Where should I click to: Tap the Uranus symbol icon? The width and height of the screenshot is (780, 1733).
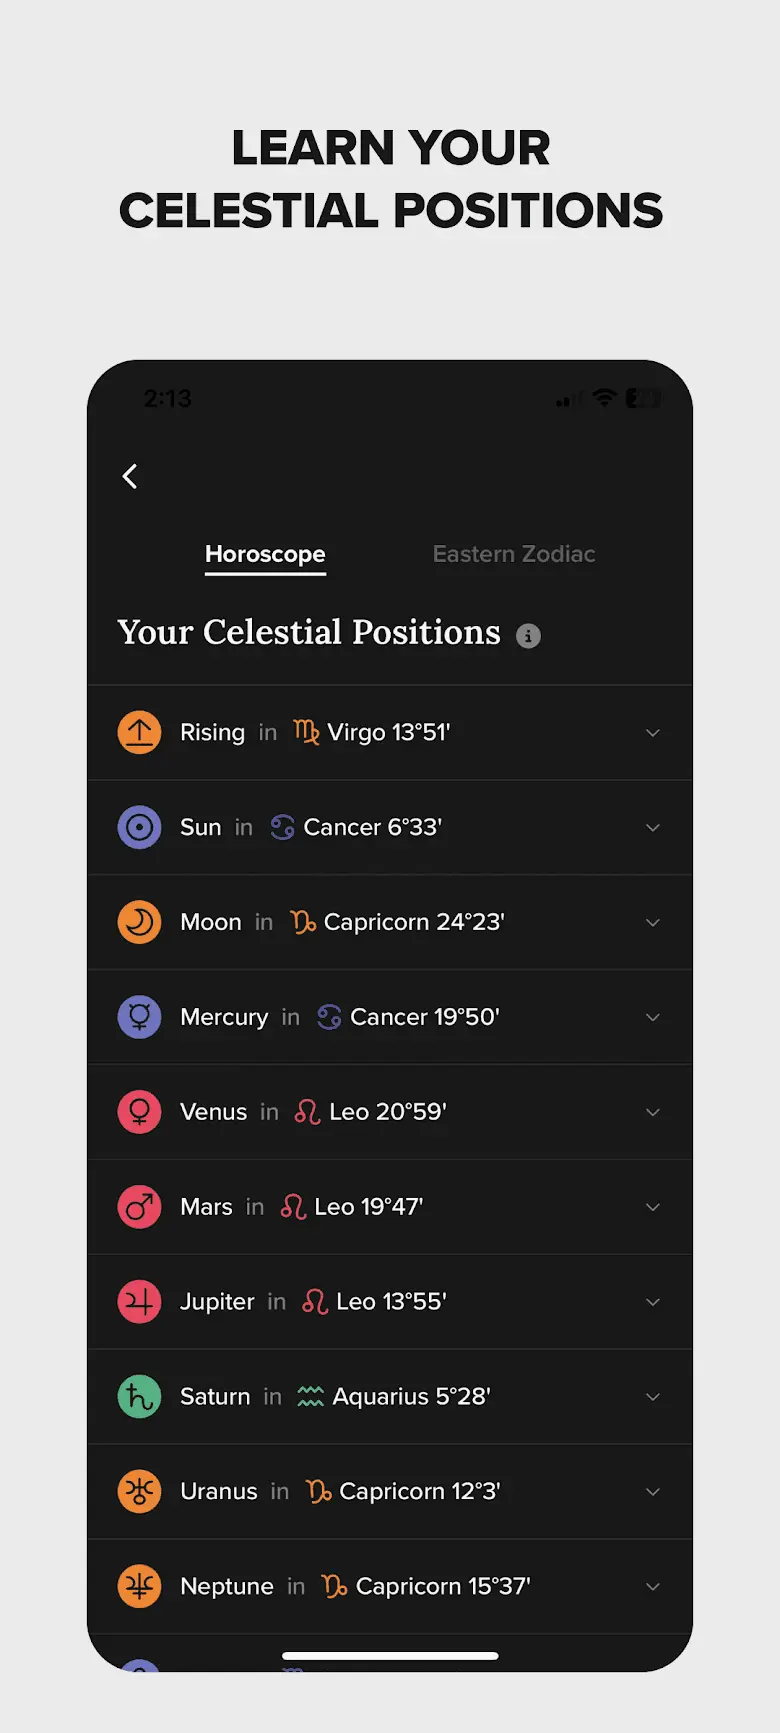[140, 1491]
